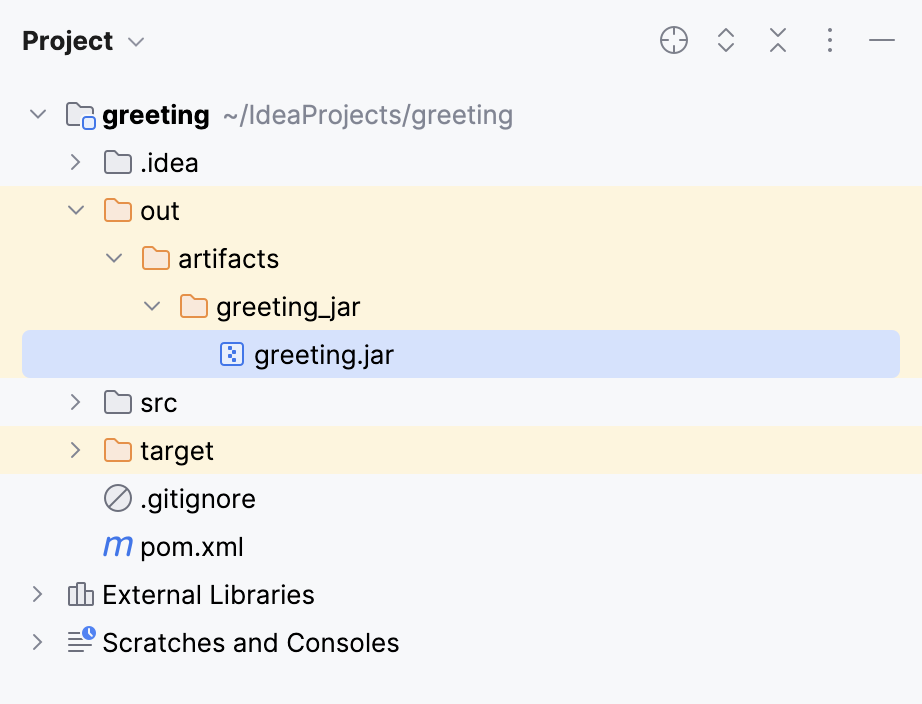Click the Select Opened File target icon
This screenshot has height=704, width=922.
point(673,40)
